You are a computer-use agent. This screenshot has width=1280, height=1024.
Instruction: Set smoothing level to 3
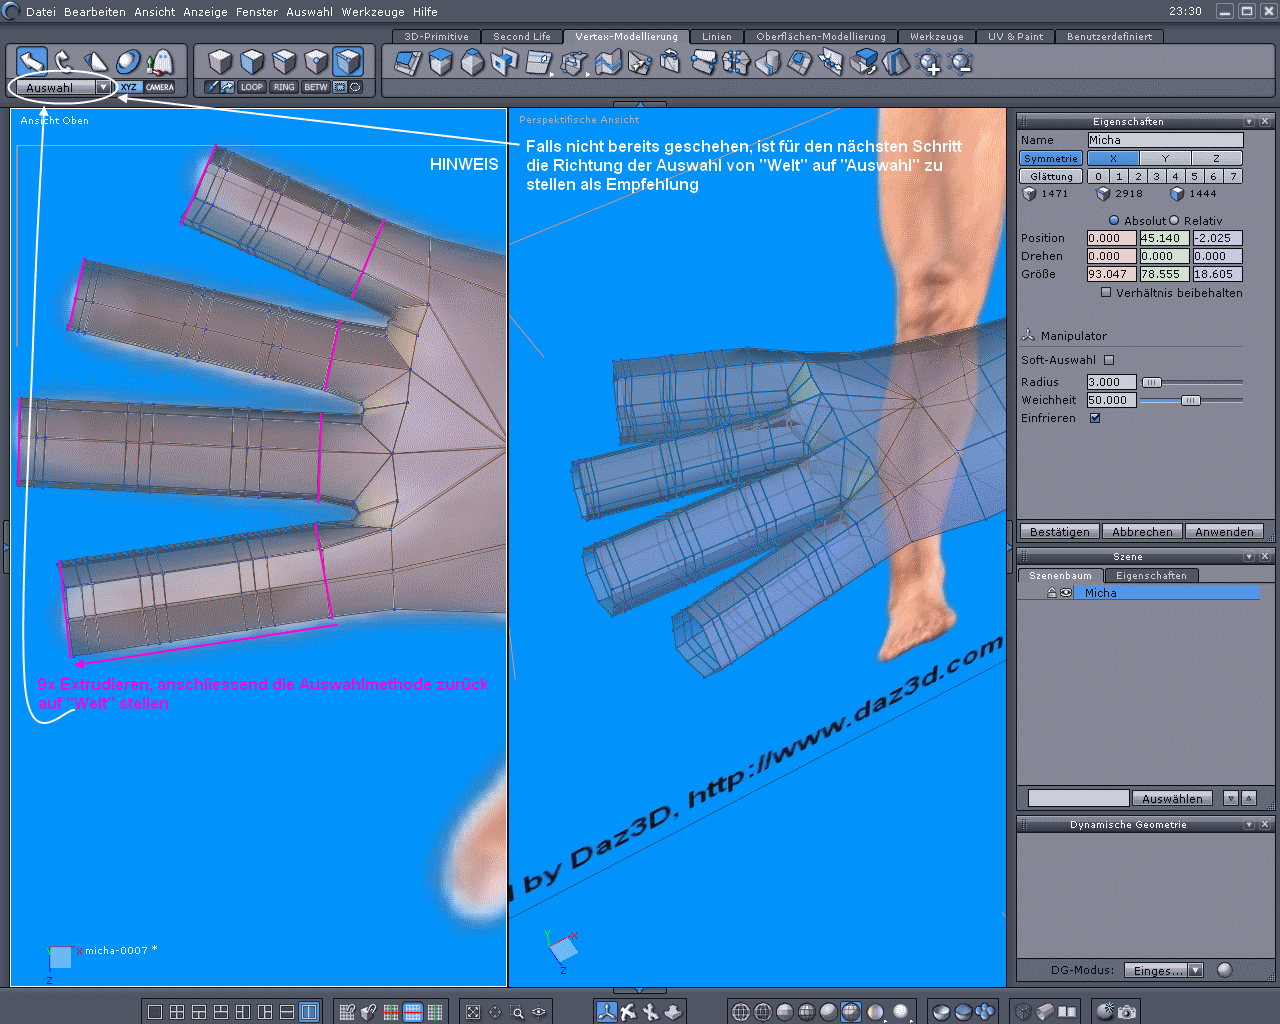[x=1156, y=176]
